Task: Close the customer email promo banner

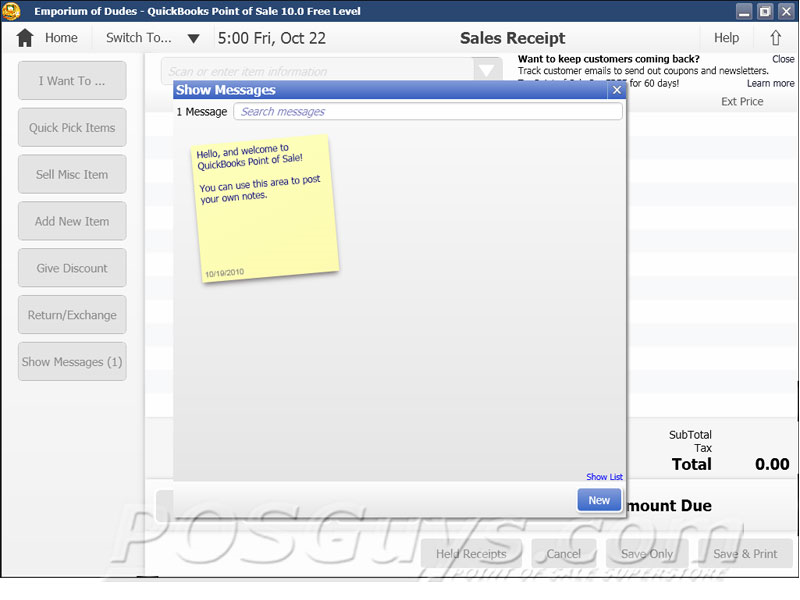Action: click(x=783, y=59)
